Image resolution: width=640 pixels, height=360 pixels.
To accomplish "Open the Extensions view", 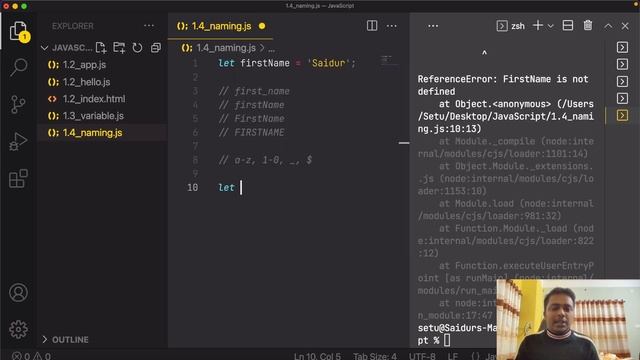I will pyautogui.click(x=18, y=179).
